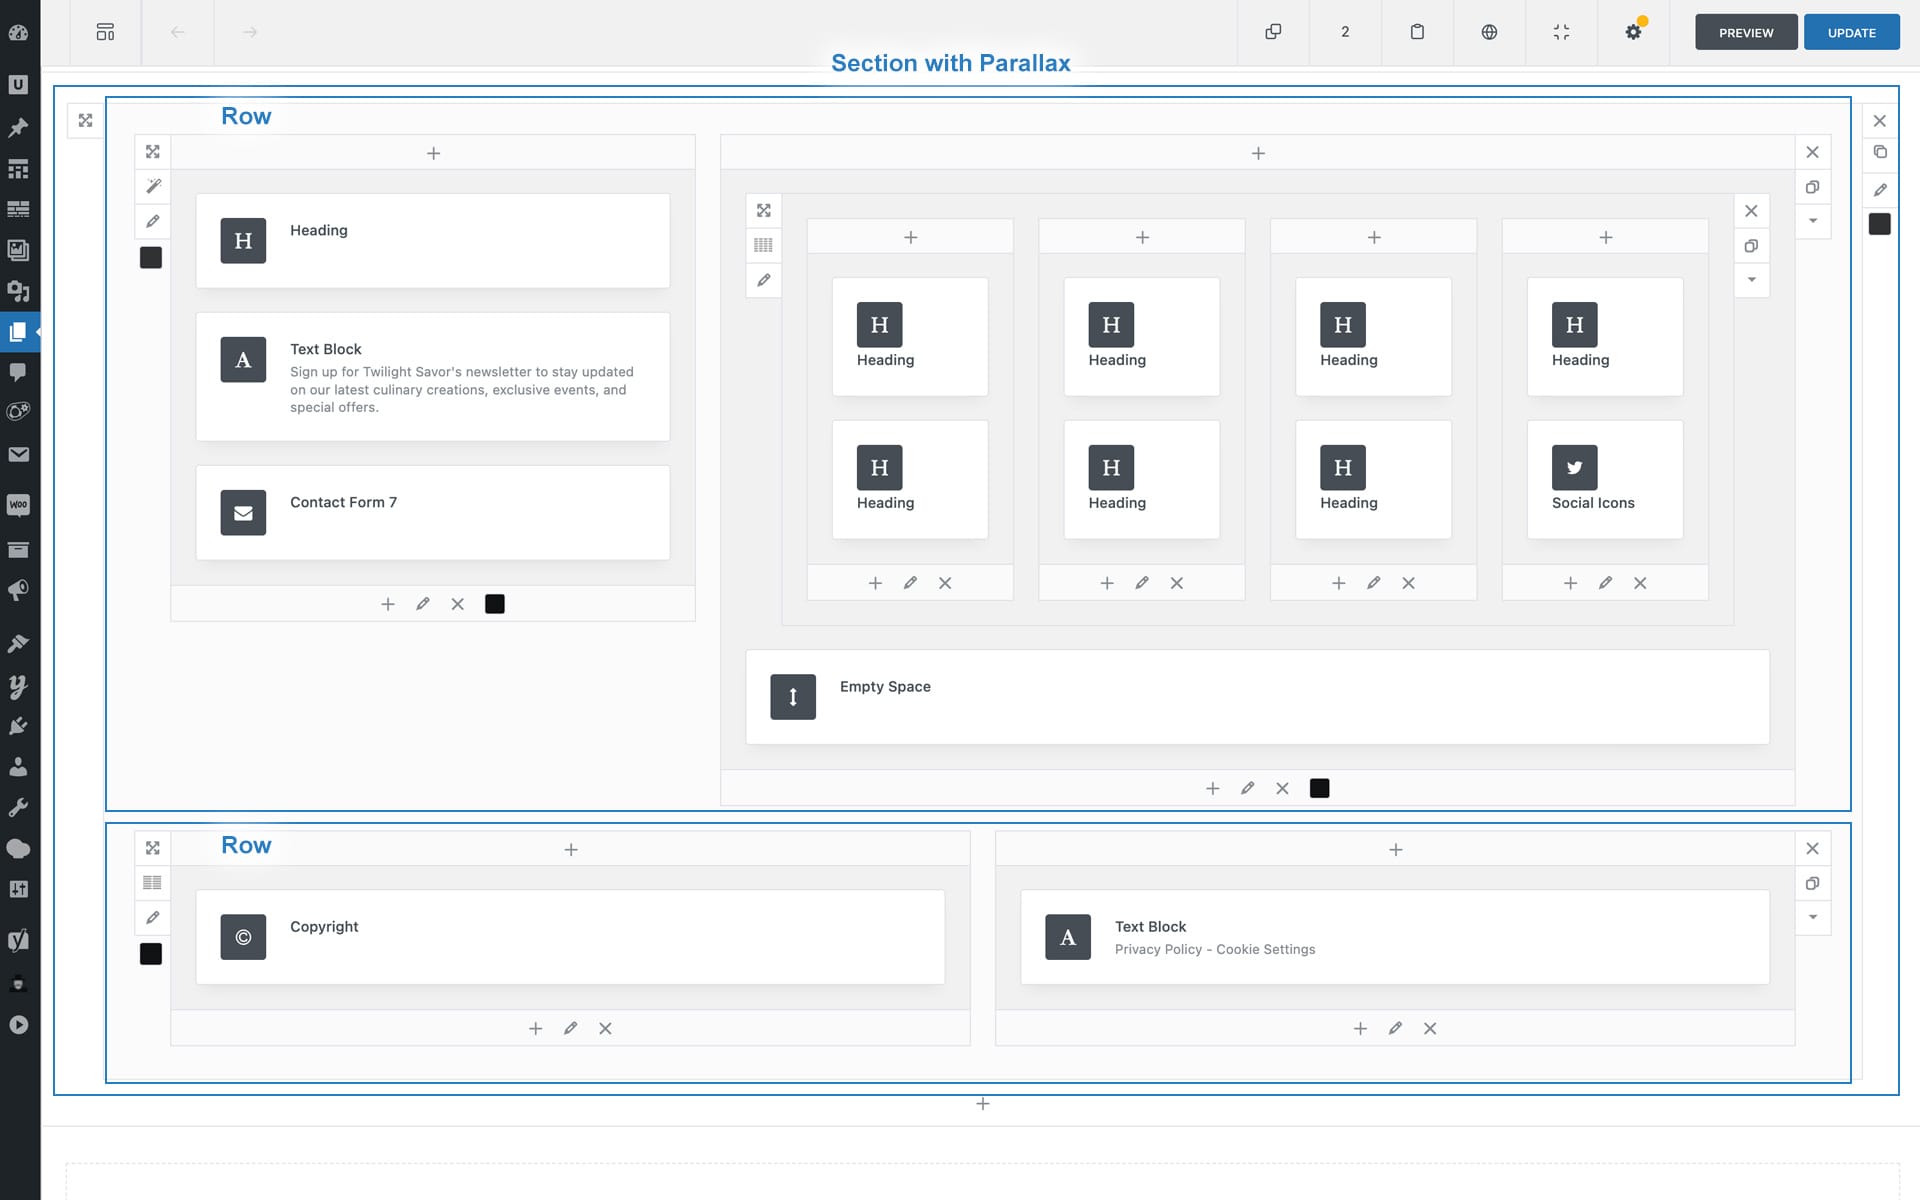Delete the Social Icons column with X
This screenshot has height=1200, width=1920.
(1640, 583)
